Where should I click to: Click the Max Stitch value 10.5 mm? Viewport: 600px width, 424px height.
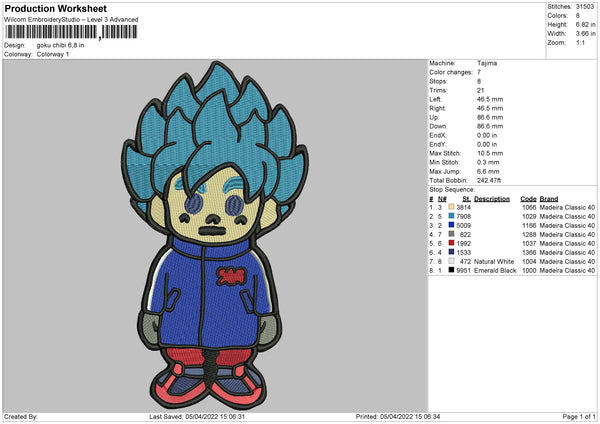point(490,153)
